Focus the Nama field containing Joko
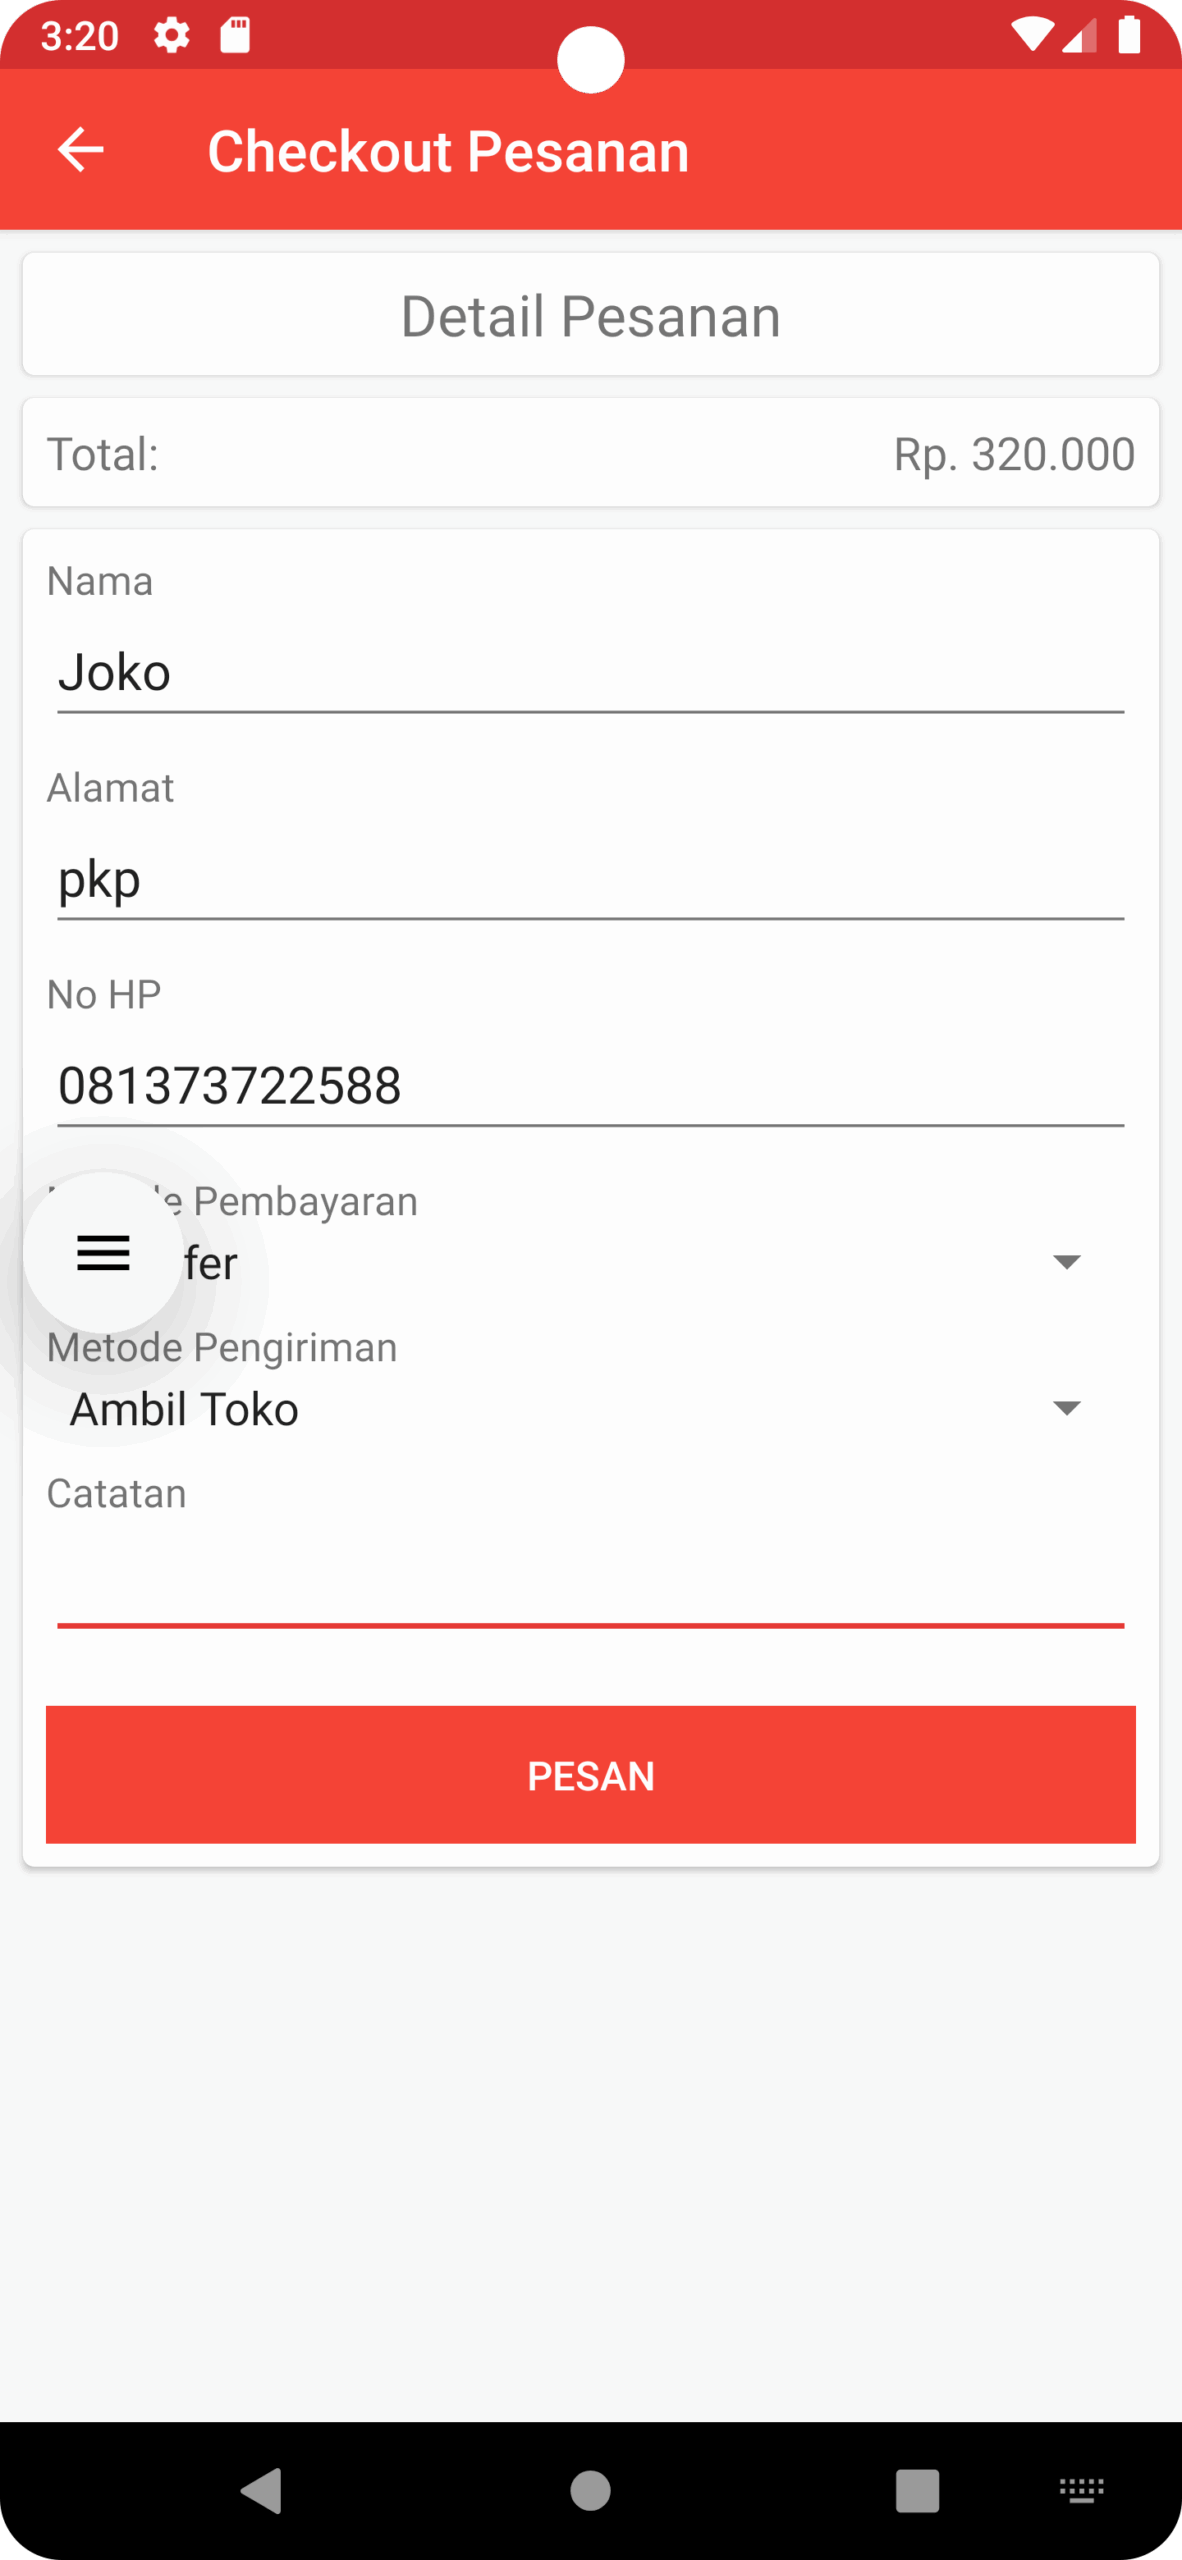1182x2560 pixels. [x=590, y=672]
